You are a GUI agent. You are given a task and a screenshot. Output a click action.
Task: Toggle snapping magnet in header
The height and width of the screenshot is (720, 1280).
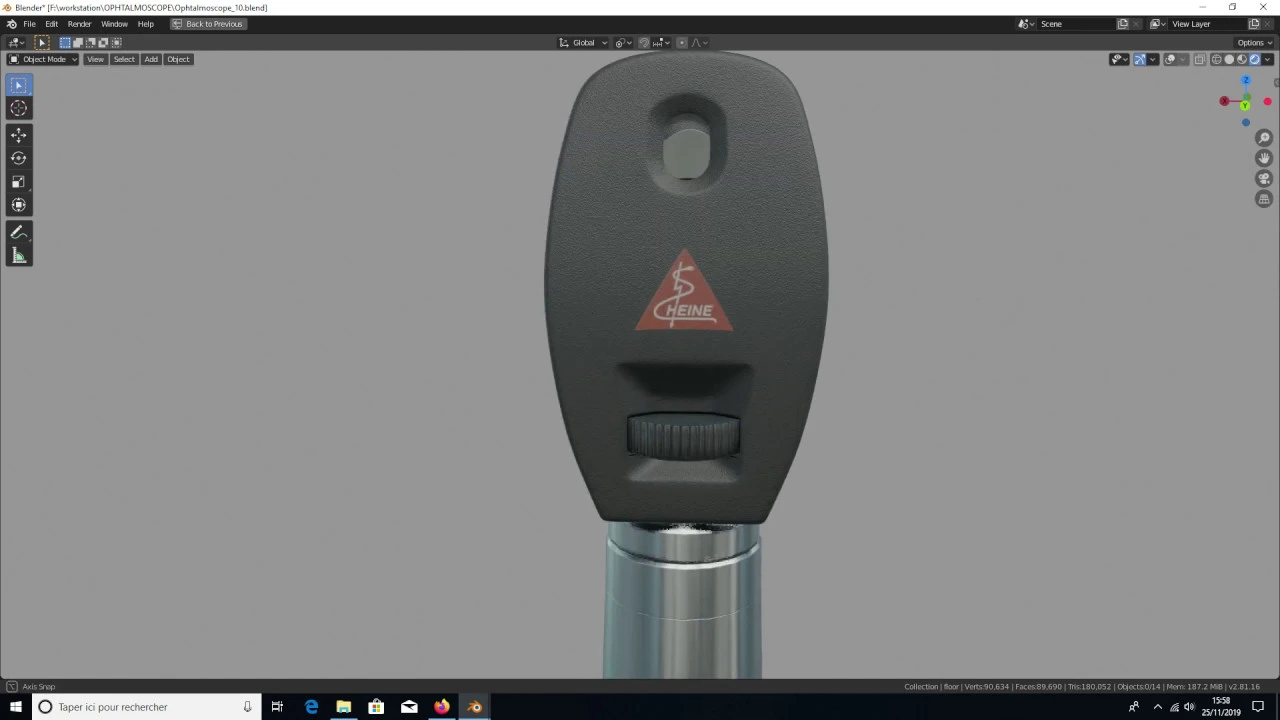(x=644, y=43)
